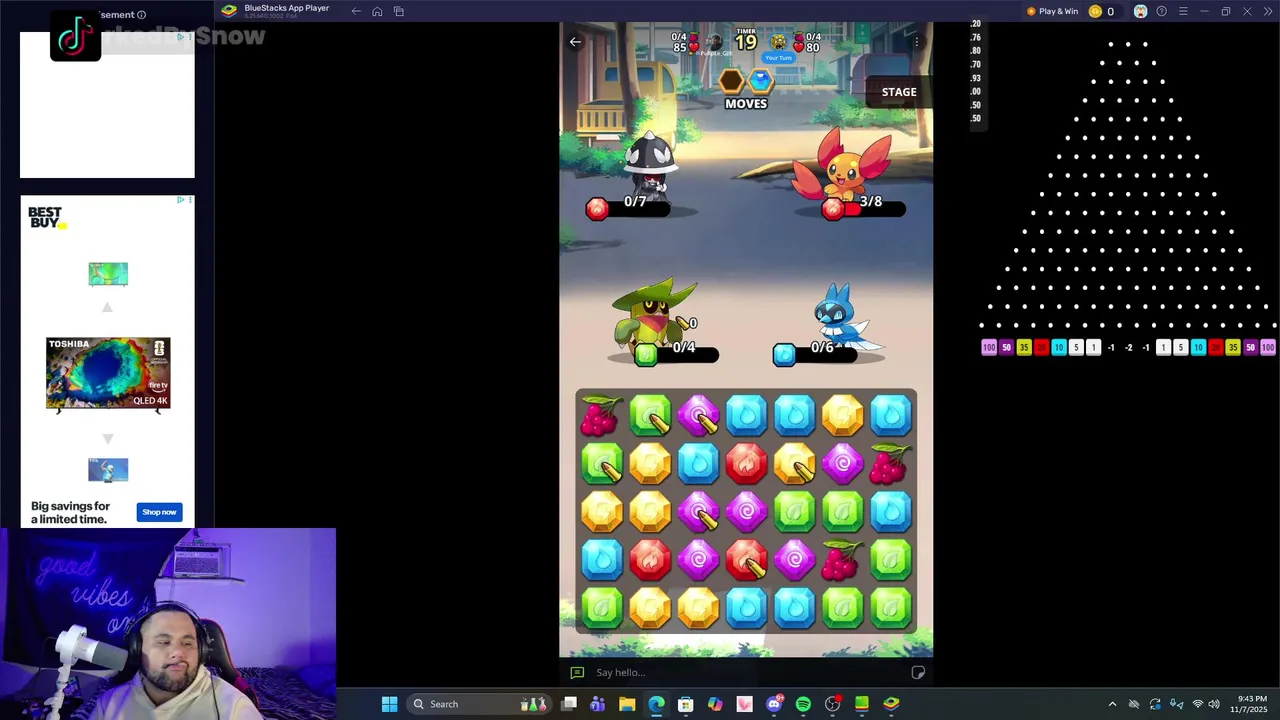Screen dimensions: 1280x720
Task: Tap the in-game back arrow
Action: pos(575,41)
